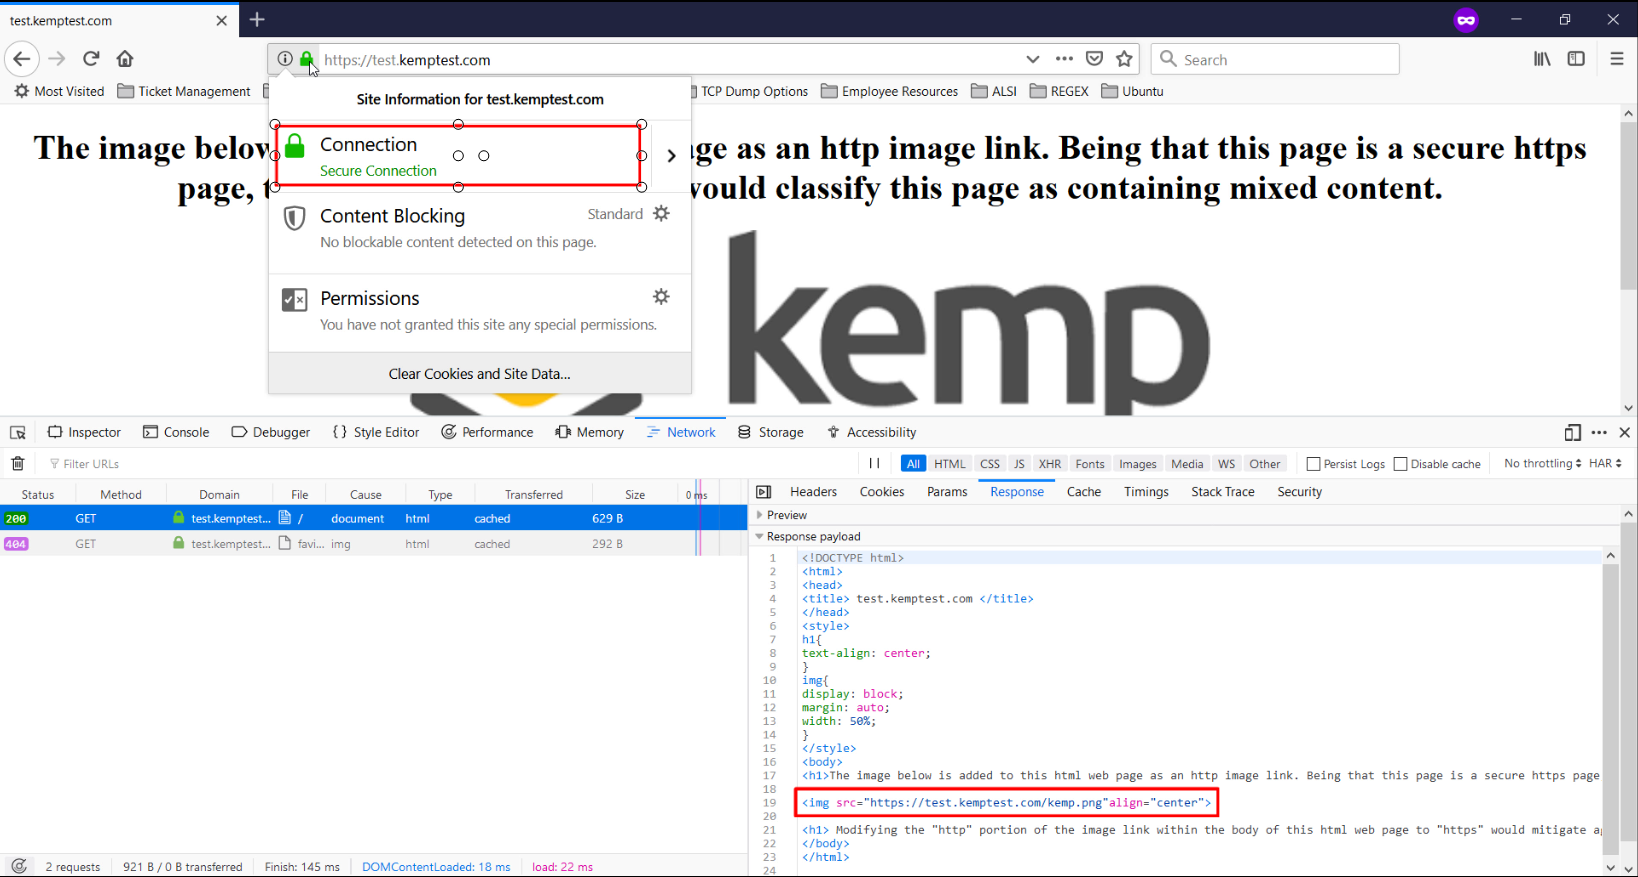Open the Employee Resources bookmark folder
Image resolution: width=1638 pixels, height=877 pixels.
click(890, 91)
